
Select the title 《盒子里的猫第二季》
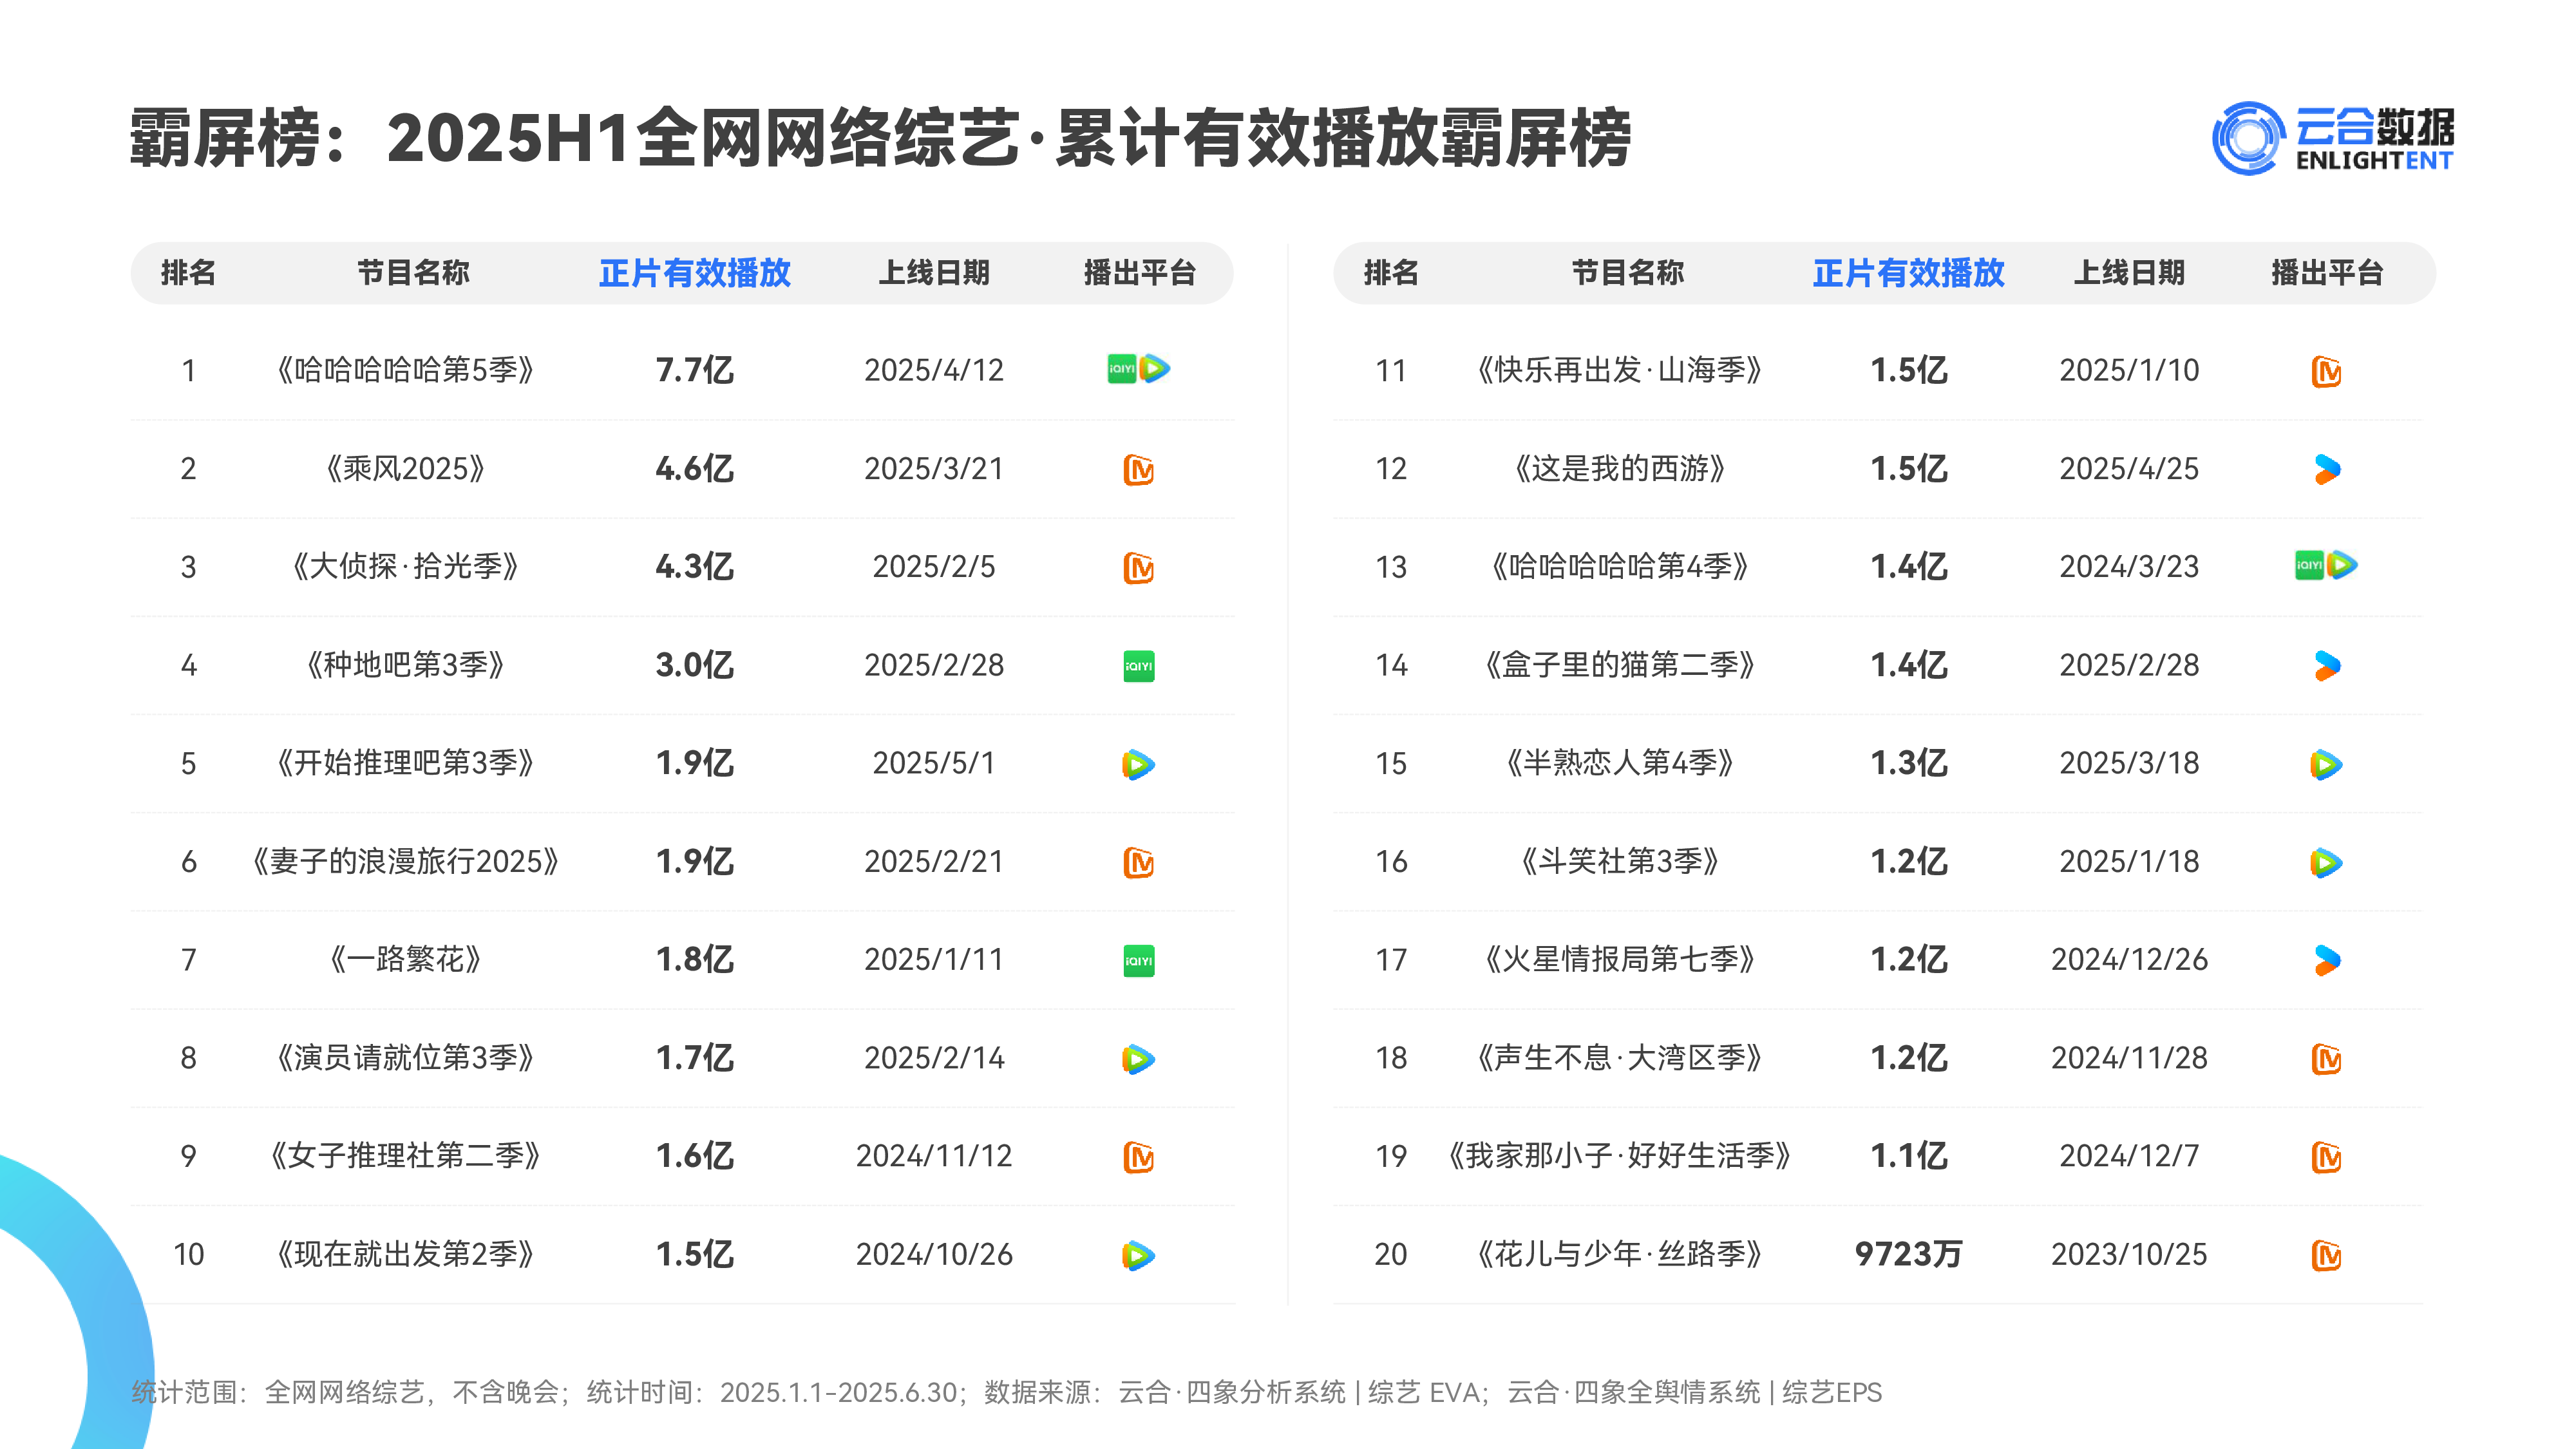1619,665
